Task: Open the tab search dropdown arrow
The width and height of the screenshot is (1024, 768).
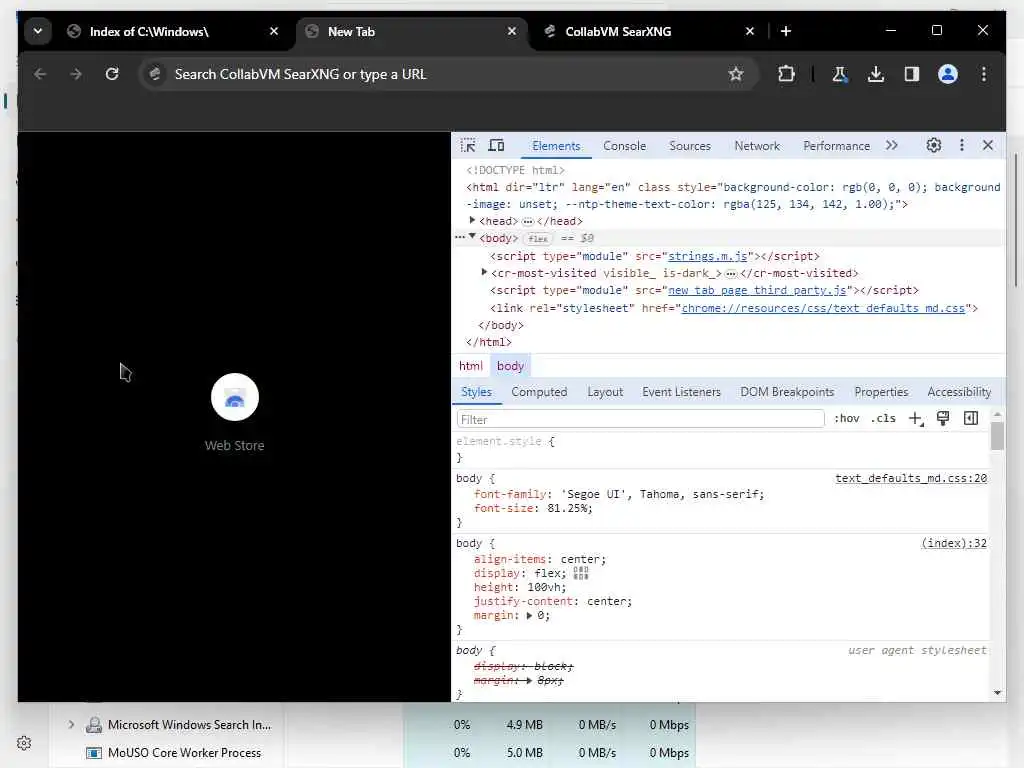Action: pyautogui.click(x=38, y=31)
